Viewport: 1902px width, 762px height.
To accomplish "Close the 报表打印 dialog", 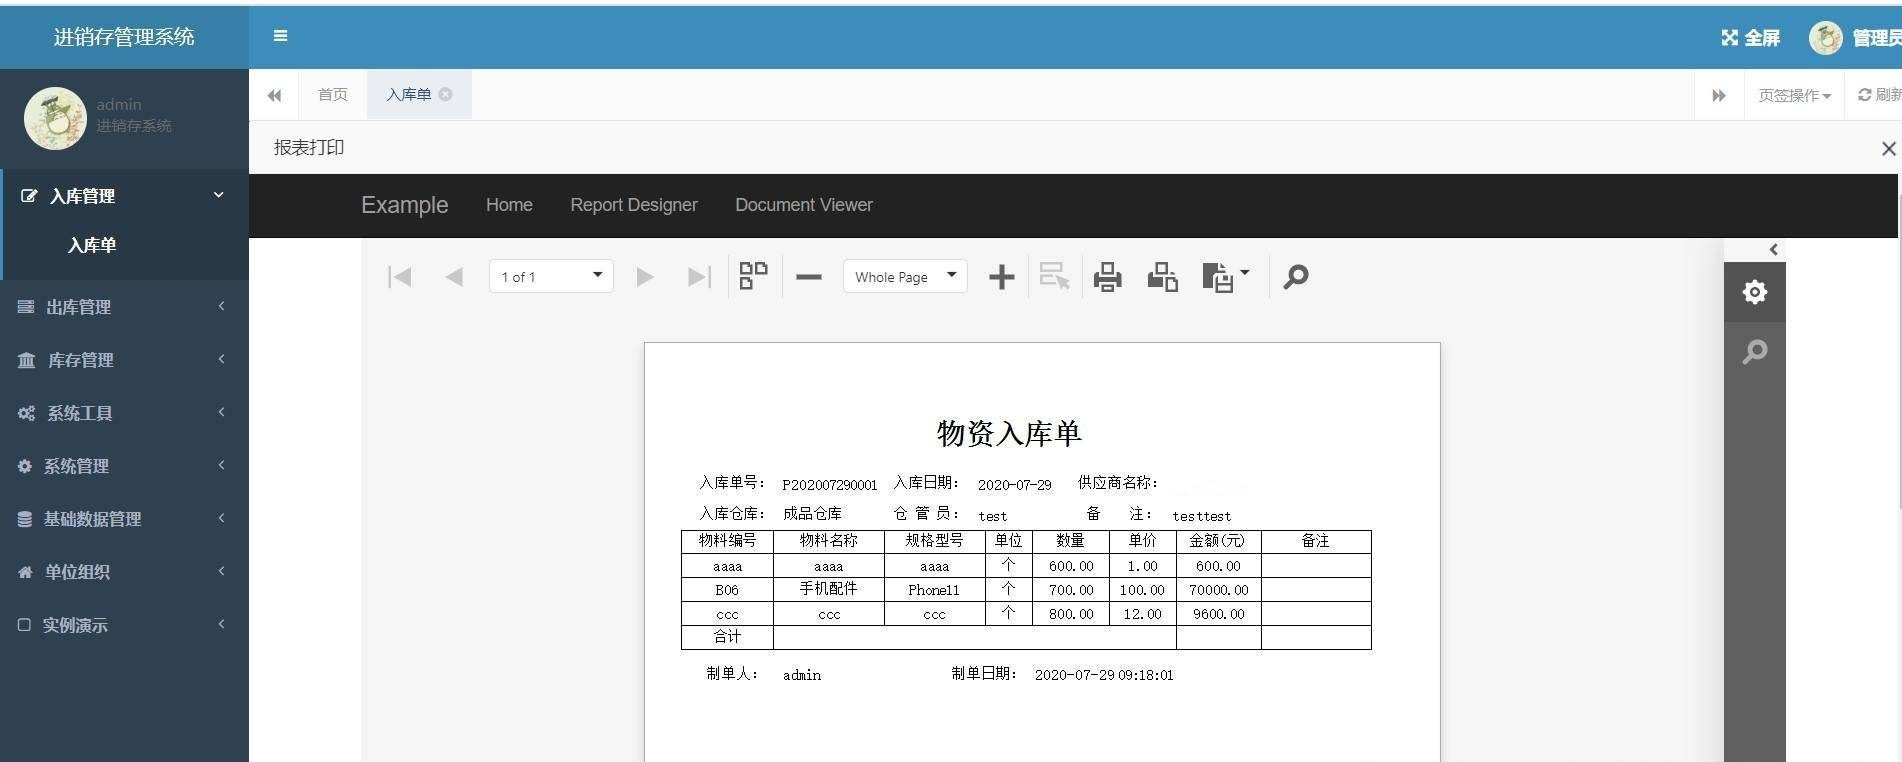I will click(1888, 149).
